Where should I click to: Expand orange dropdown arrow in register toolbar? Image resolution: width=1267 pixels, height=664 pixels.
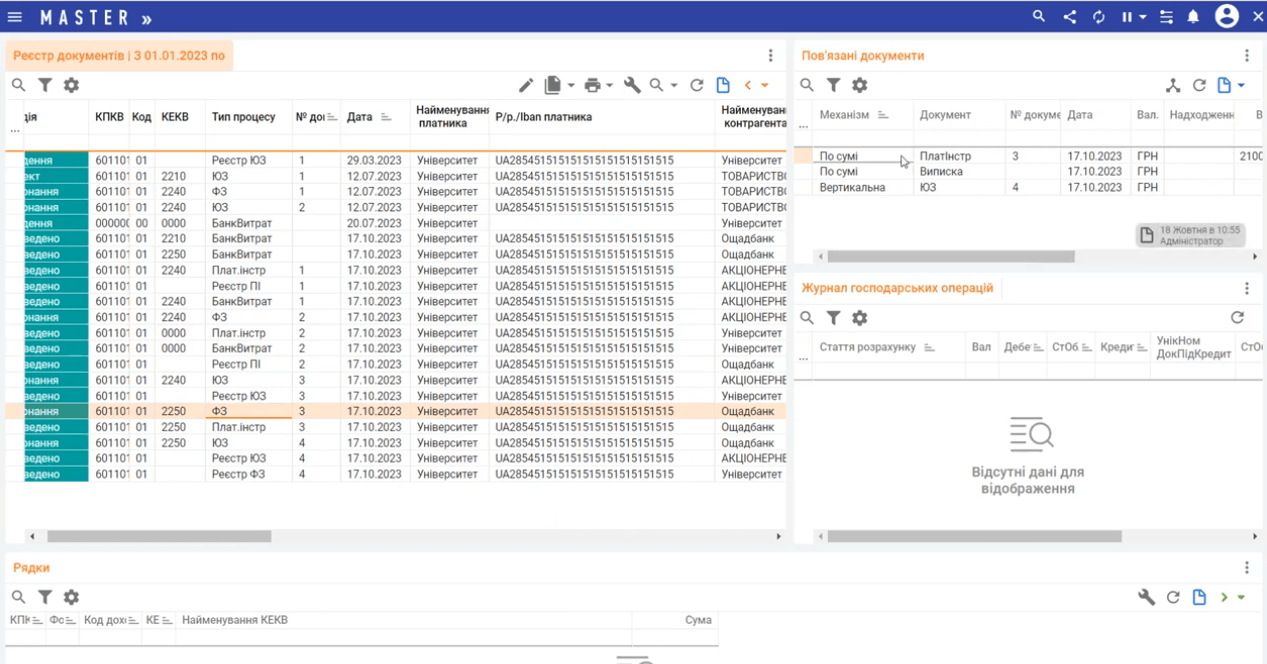pyautogui.click(x=765, y=86)
